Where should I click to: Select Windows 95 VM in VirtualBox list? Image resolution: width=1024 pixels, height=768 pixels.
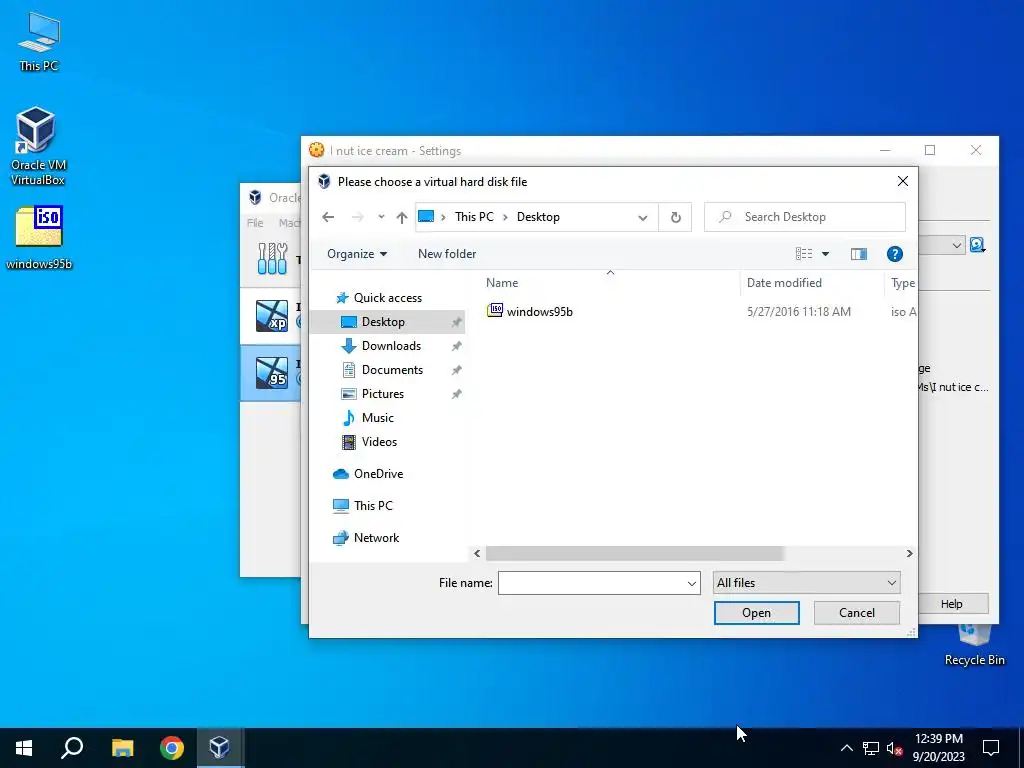tap(272, 372)
